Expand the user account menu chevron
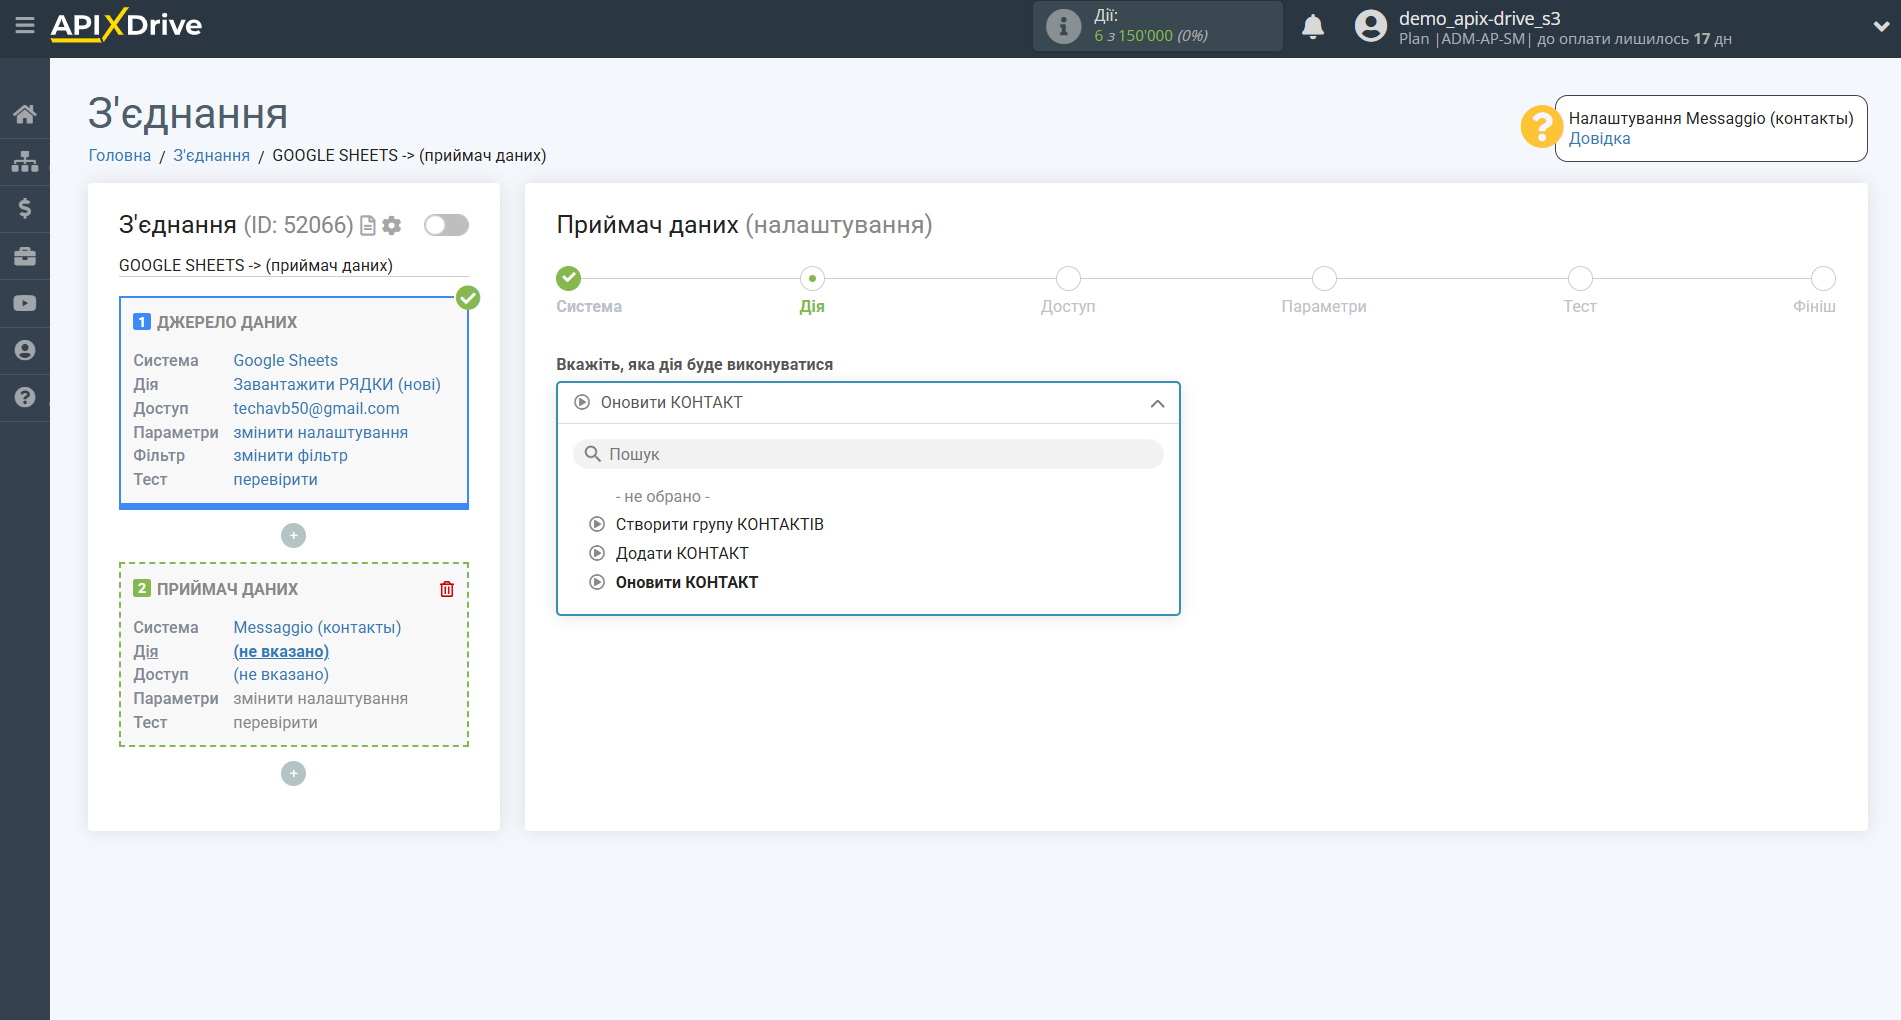 pos(1880,27)
